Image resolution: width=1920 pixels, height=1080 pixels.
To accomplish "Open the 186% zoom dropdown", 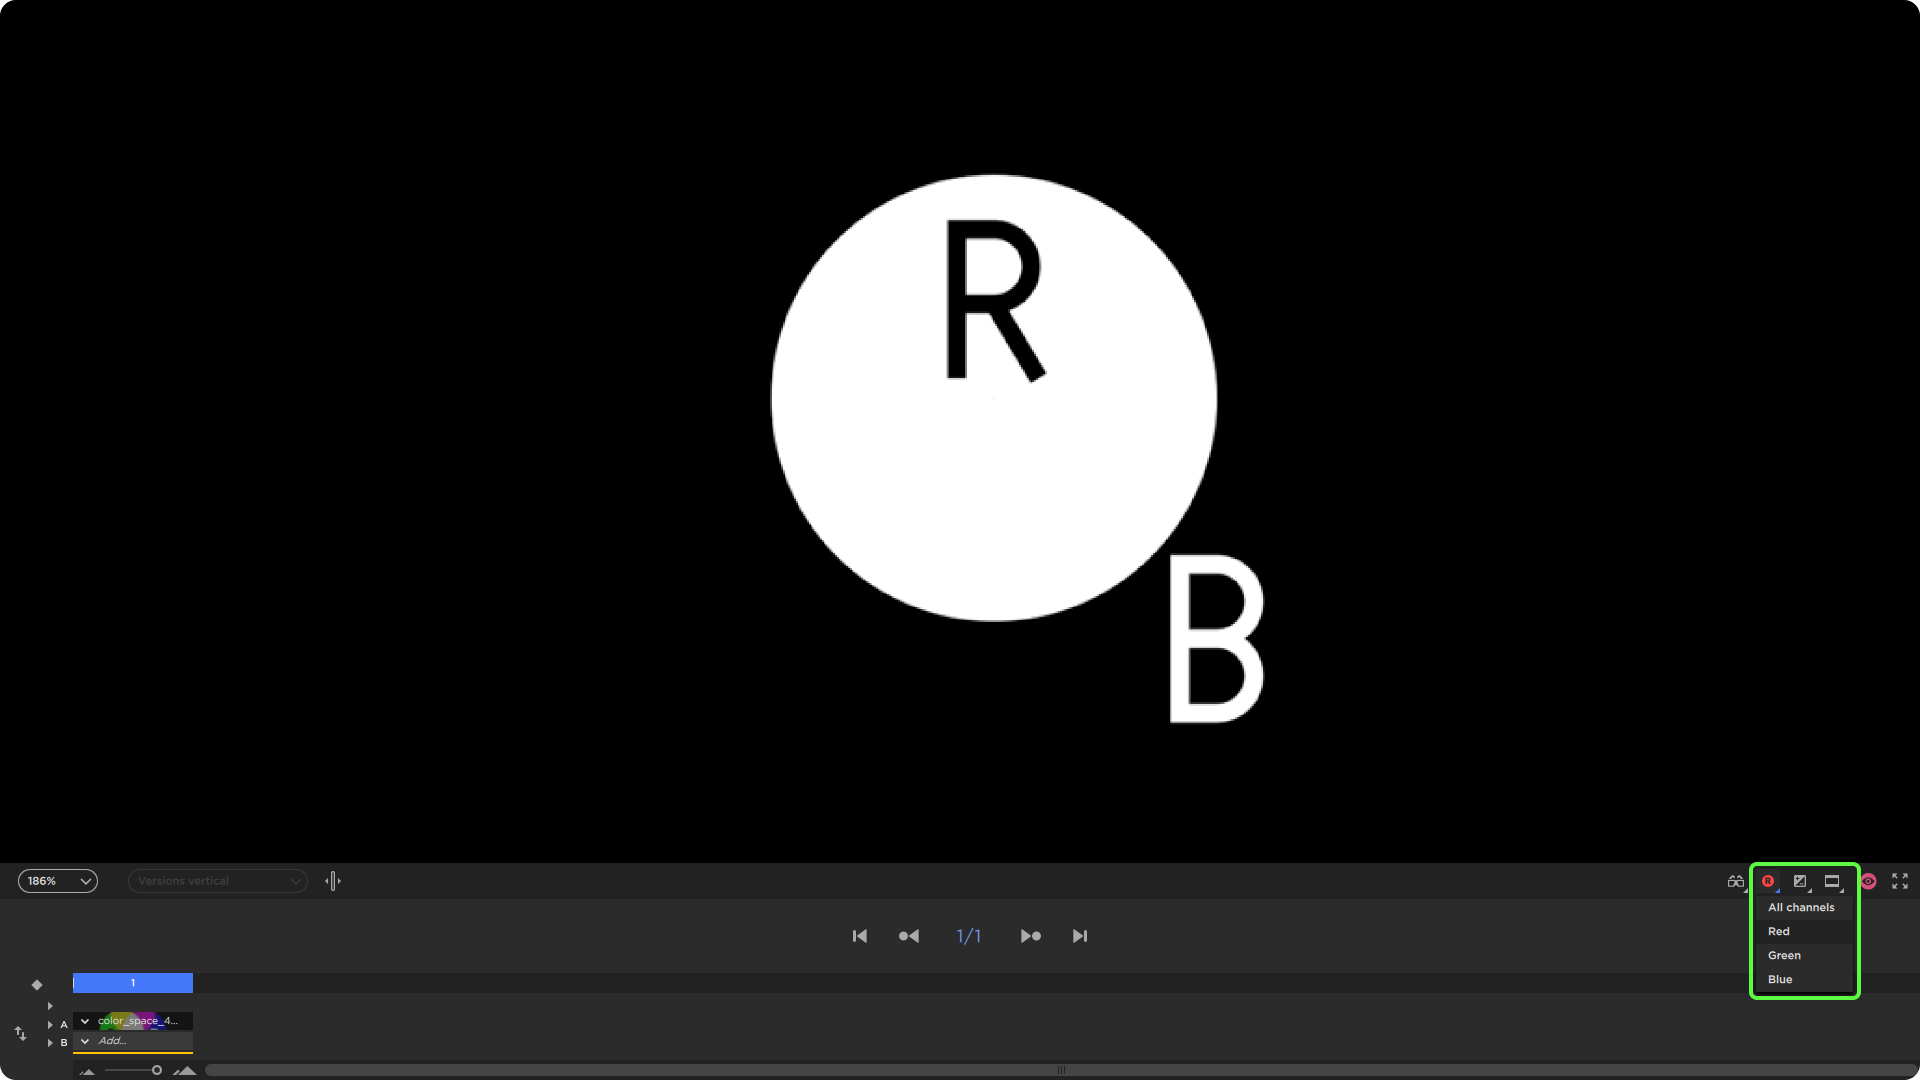I will [58, 881].
